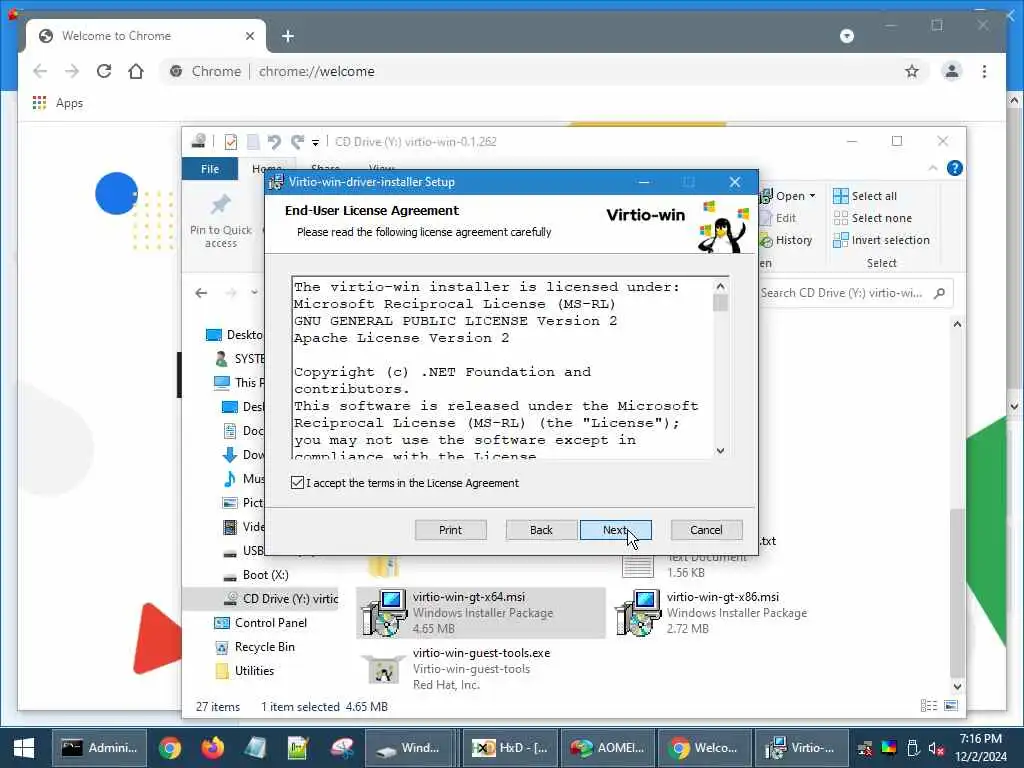Click the properties checkmark icon in quick toolbar
This screenshot has height=768, width=1024.
coord(231,142)
